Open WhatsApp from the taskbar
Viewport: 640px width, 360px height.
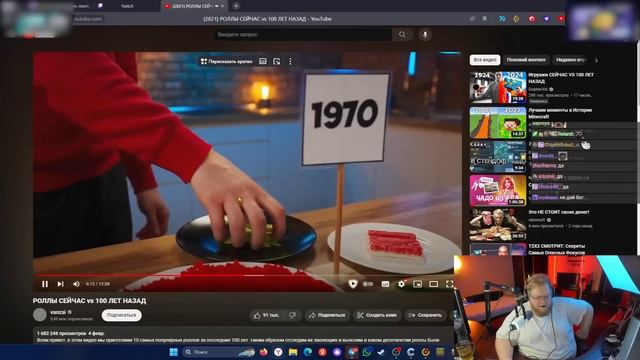pos(367,352)
